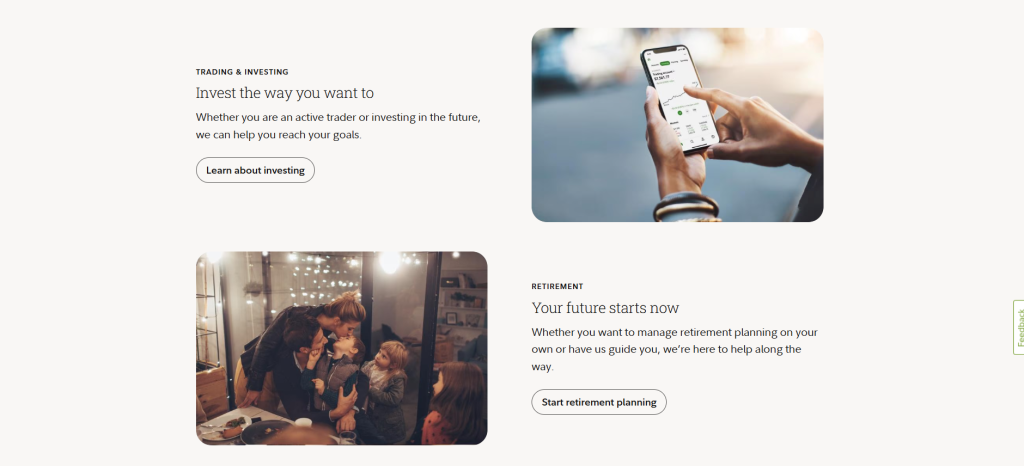Click the green pill tab on phone app
1024x466 pixels.
click(x=665, y=64)
